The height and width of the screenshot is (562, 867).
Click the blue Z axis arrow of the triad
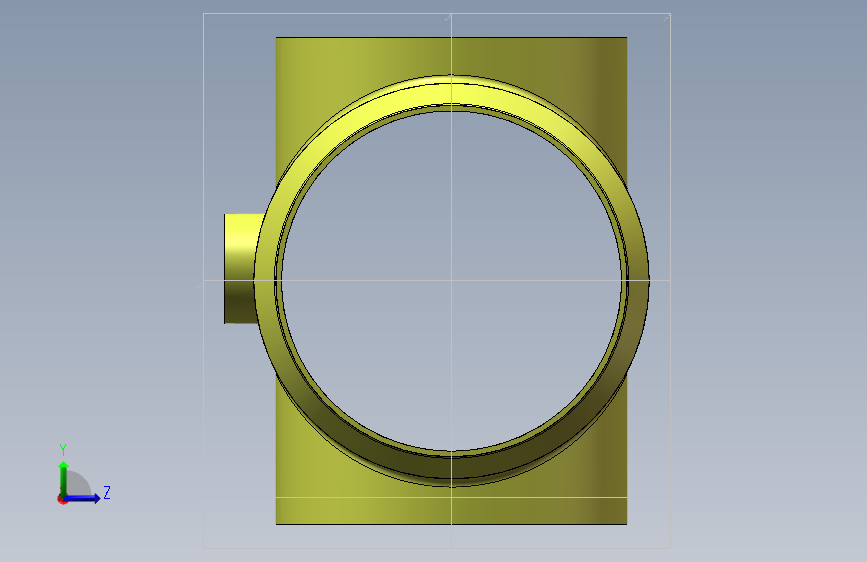point(83,498)
